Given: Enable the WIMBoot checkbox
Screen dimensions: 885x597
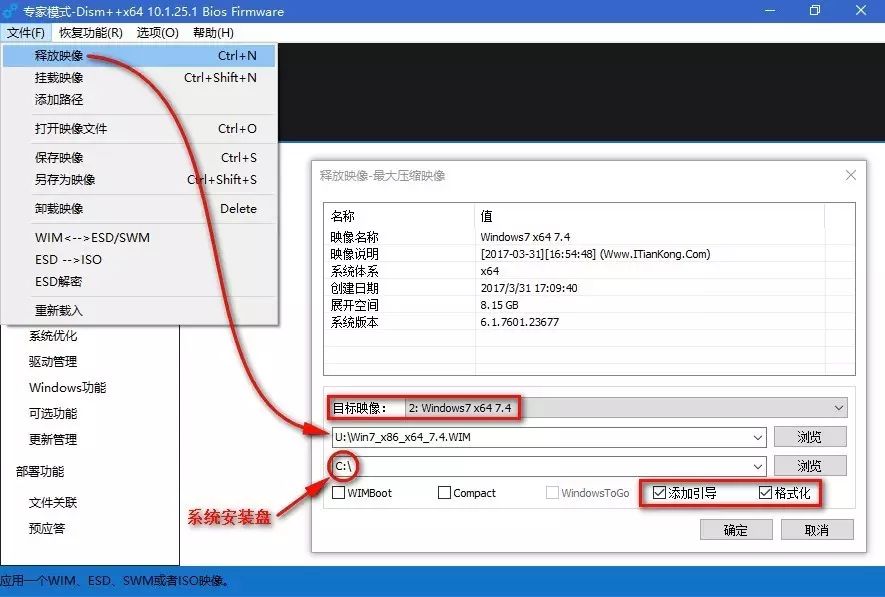Looking at the screenshot, I should click(x=340, y=492).
